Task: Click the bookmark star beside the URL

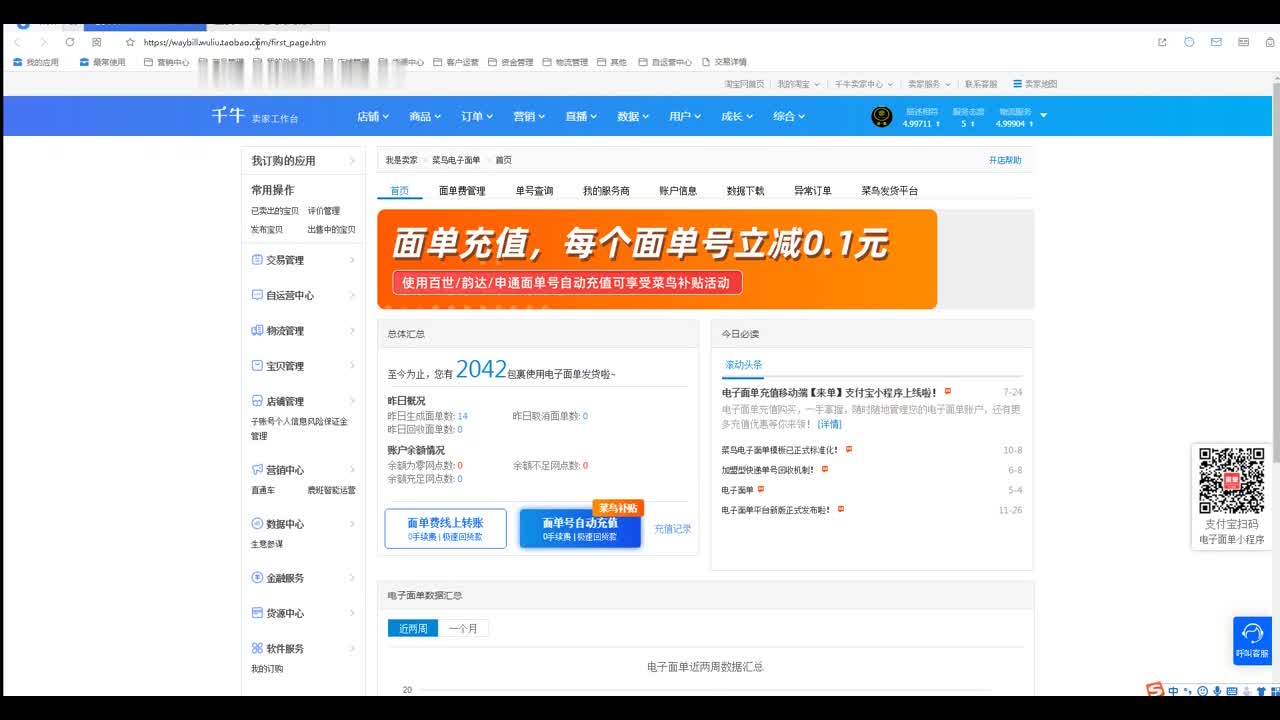Action: 130,42
